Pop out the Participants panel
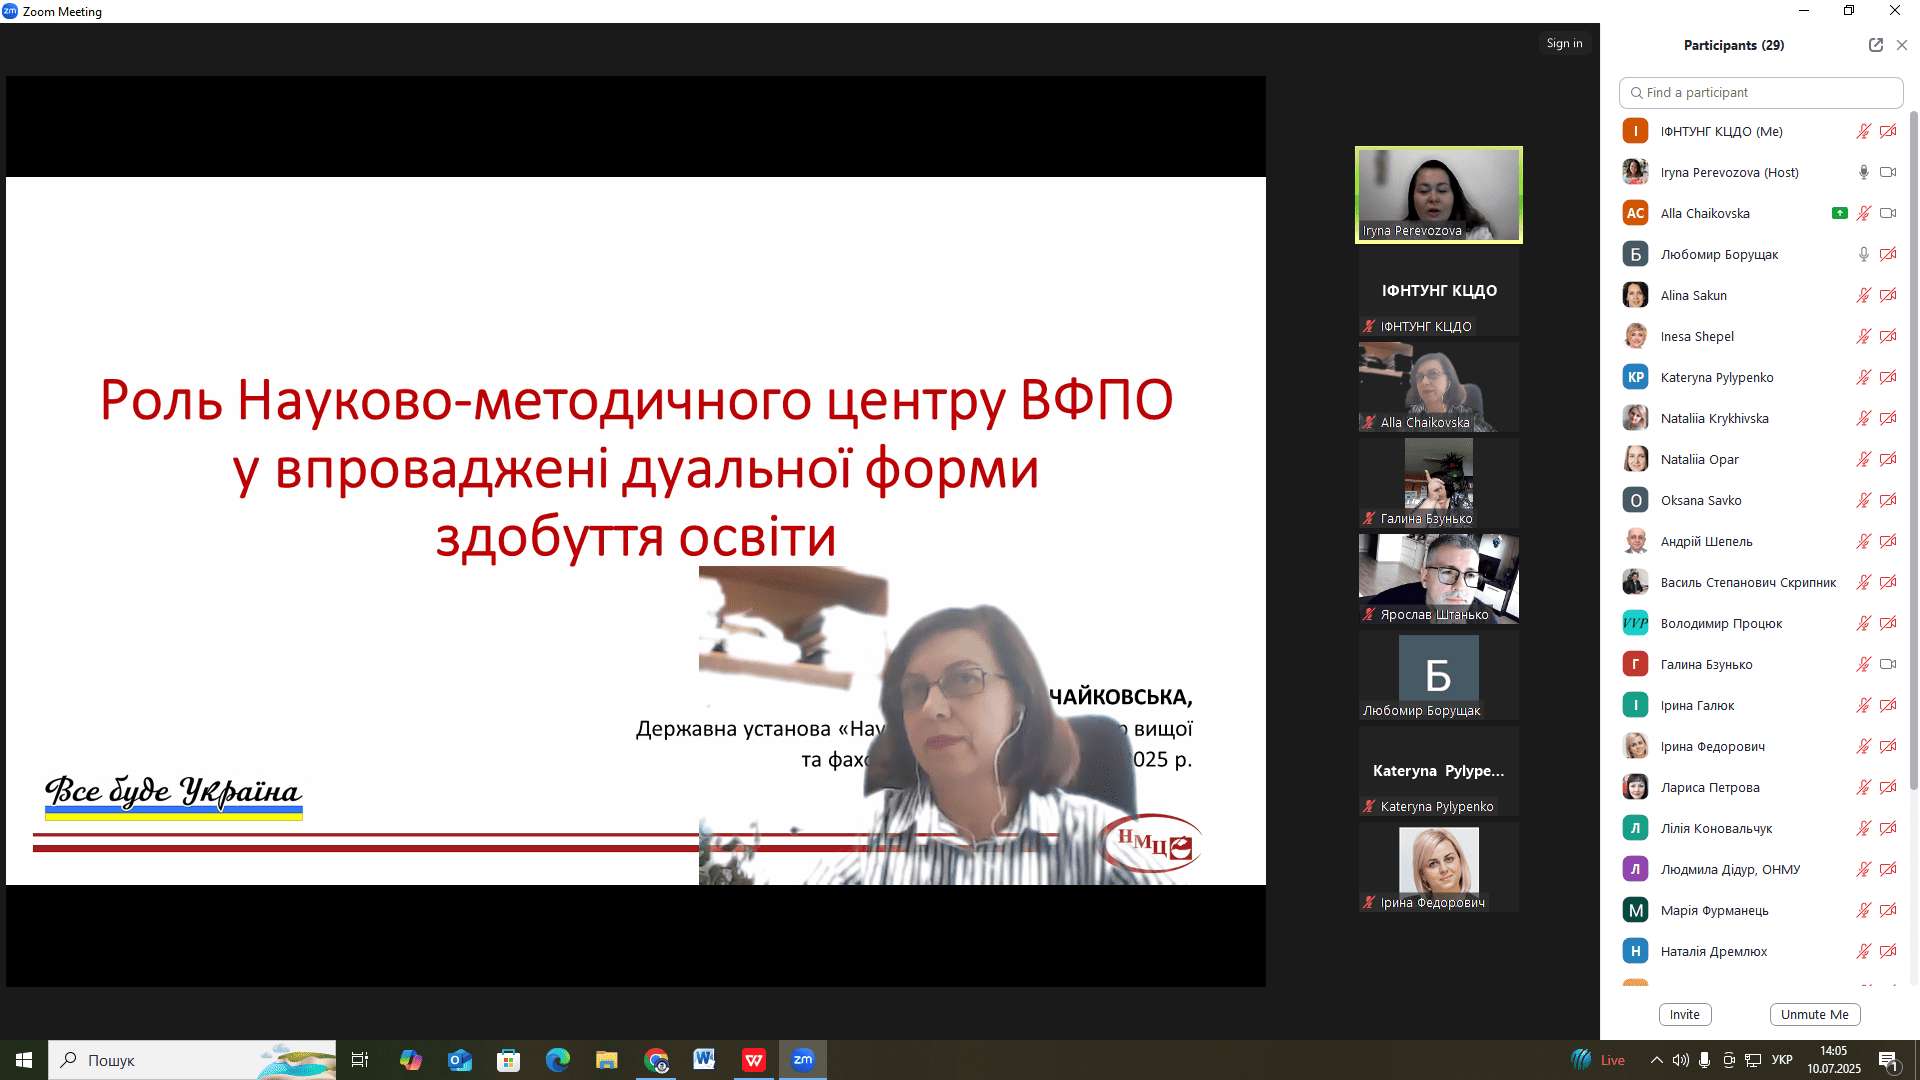This screenshot has height=1080, width=1920. (x=1875, y=45)
